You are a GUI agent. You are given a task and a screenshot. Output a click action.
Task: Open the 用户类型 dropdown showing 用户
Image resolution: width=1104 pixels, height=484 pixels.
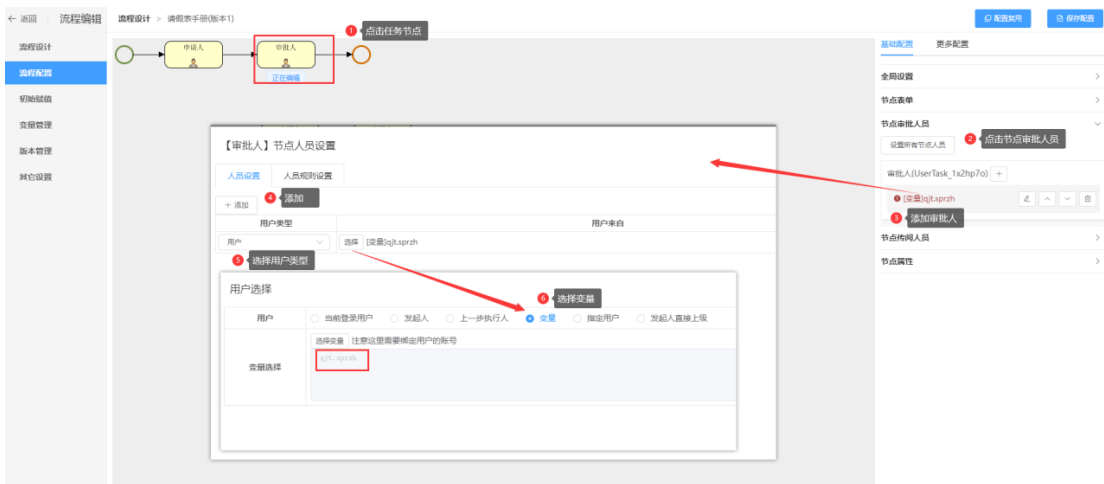pyautogui.click(x=273, y=242)
